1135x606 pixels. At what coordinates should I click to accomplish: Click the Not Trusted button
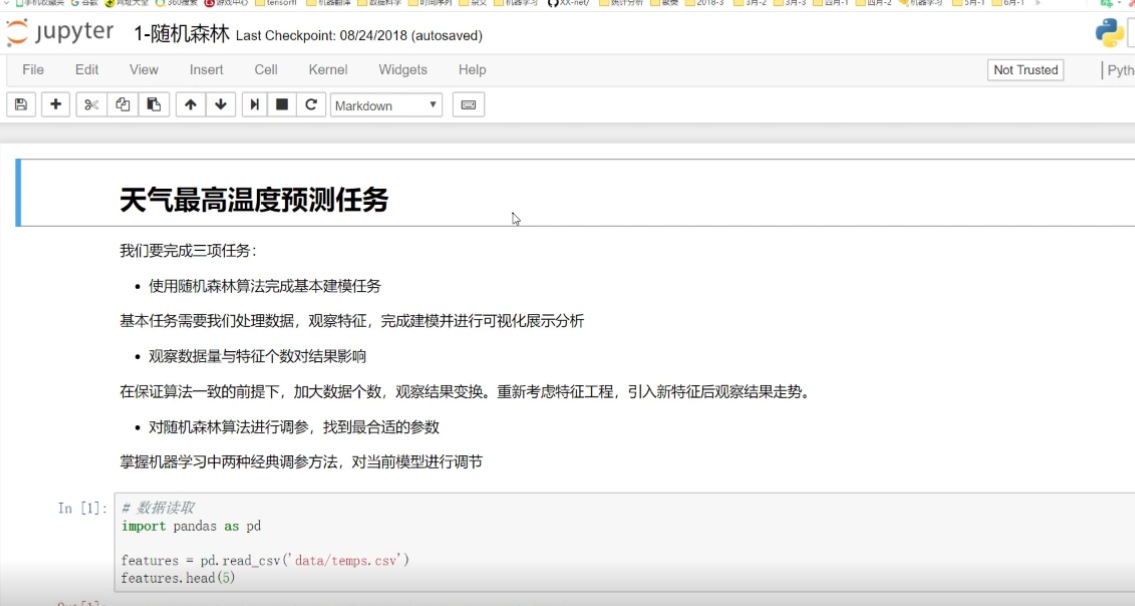[x=1025, y=70]
